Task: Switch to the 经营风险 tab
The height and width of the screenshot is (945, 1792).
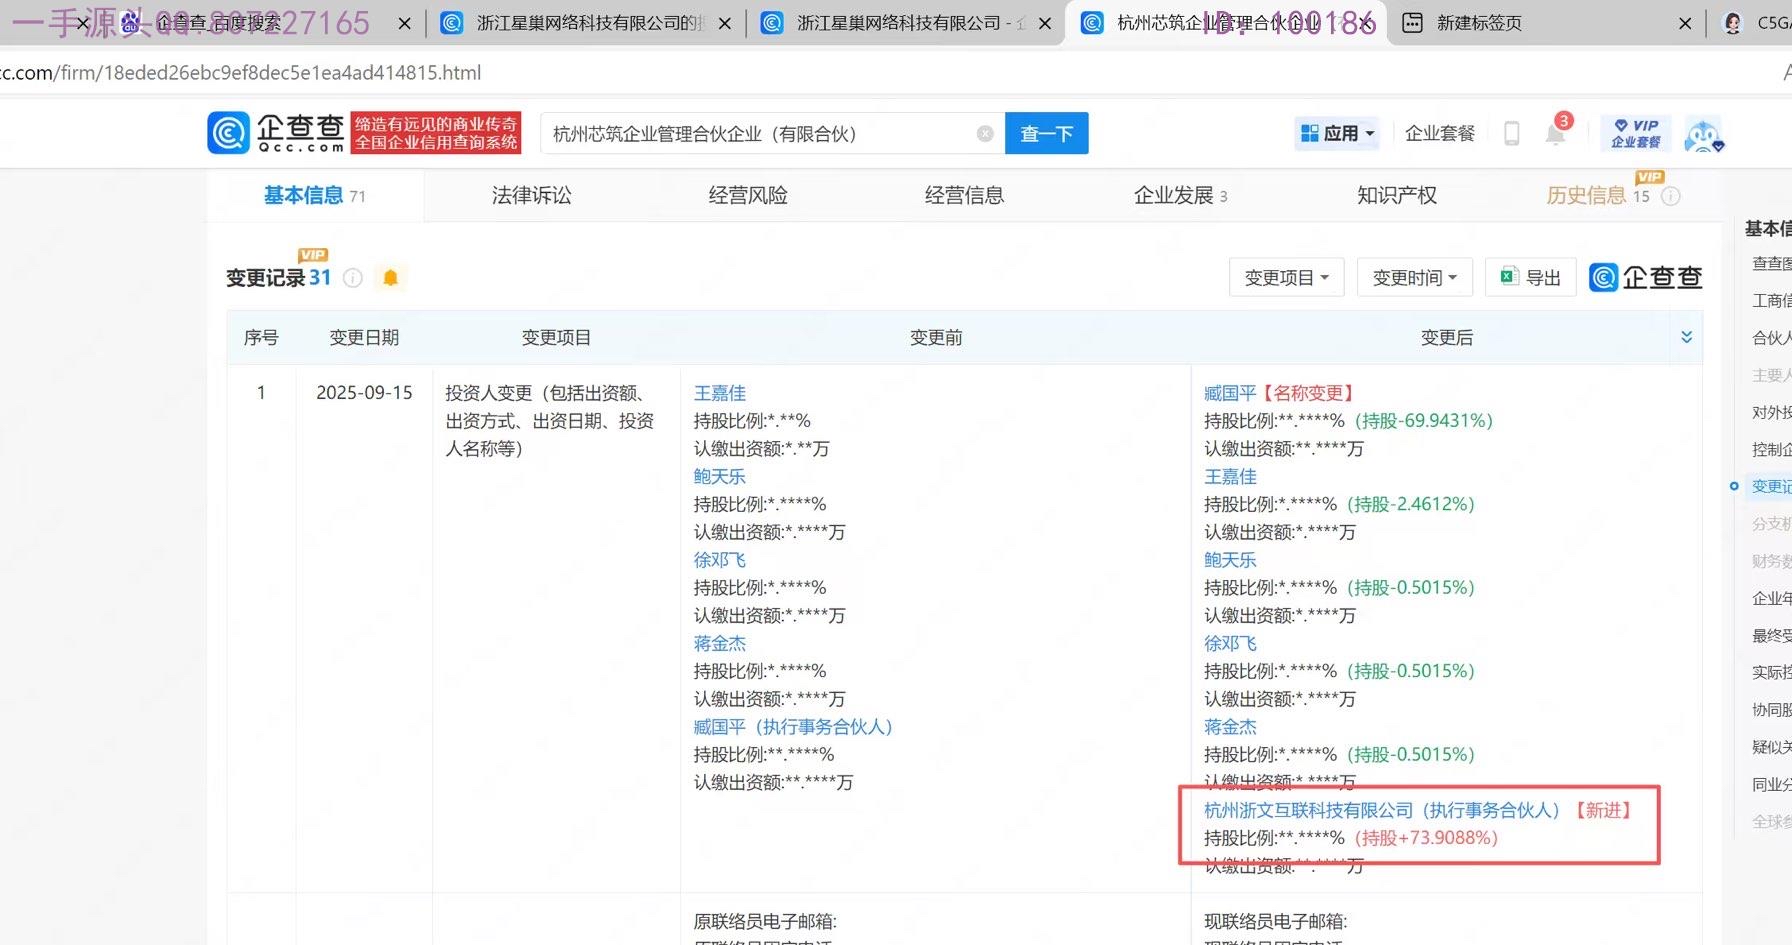Action: click(748, 196)
